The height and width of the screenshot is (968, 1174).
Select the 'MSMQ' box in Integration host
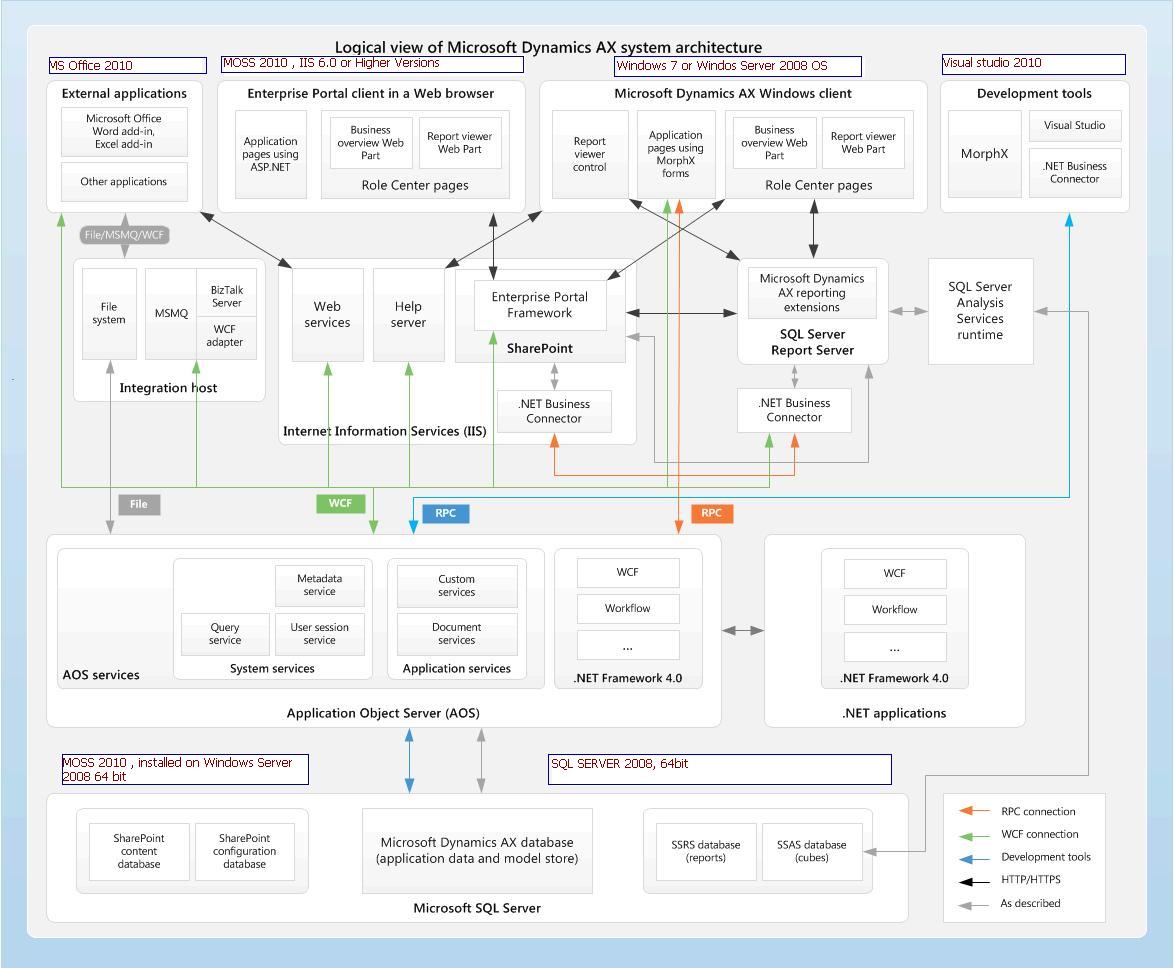[x=171, y=314]
